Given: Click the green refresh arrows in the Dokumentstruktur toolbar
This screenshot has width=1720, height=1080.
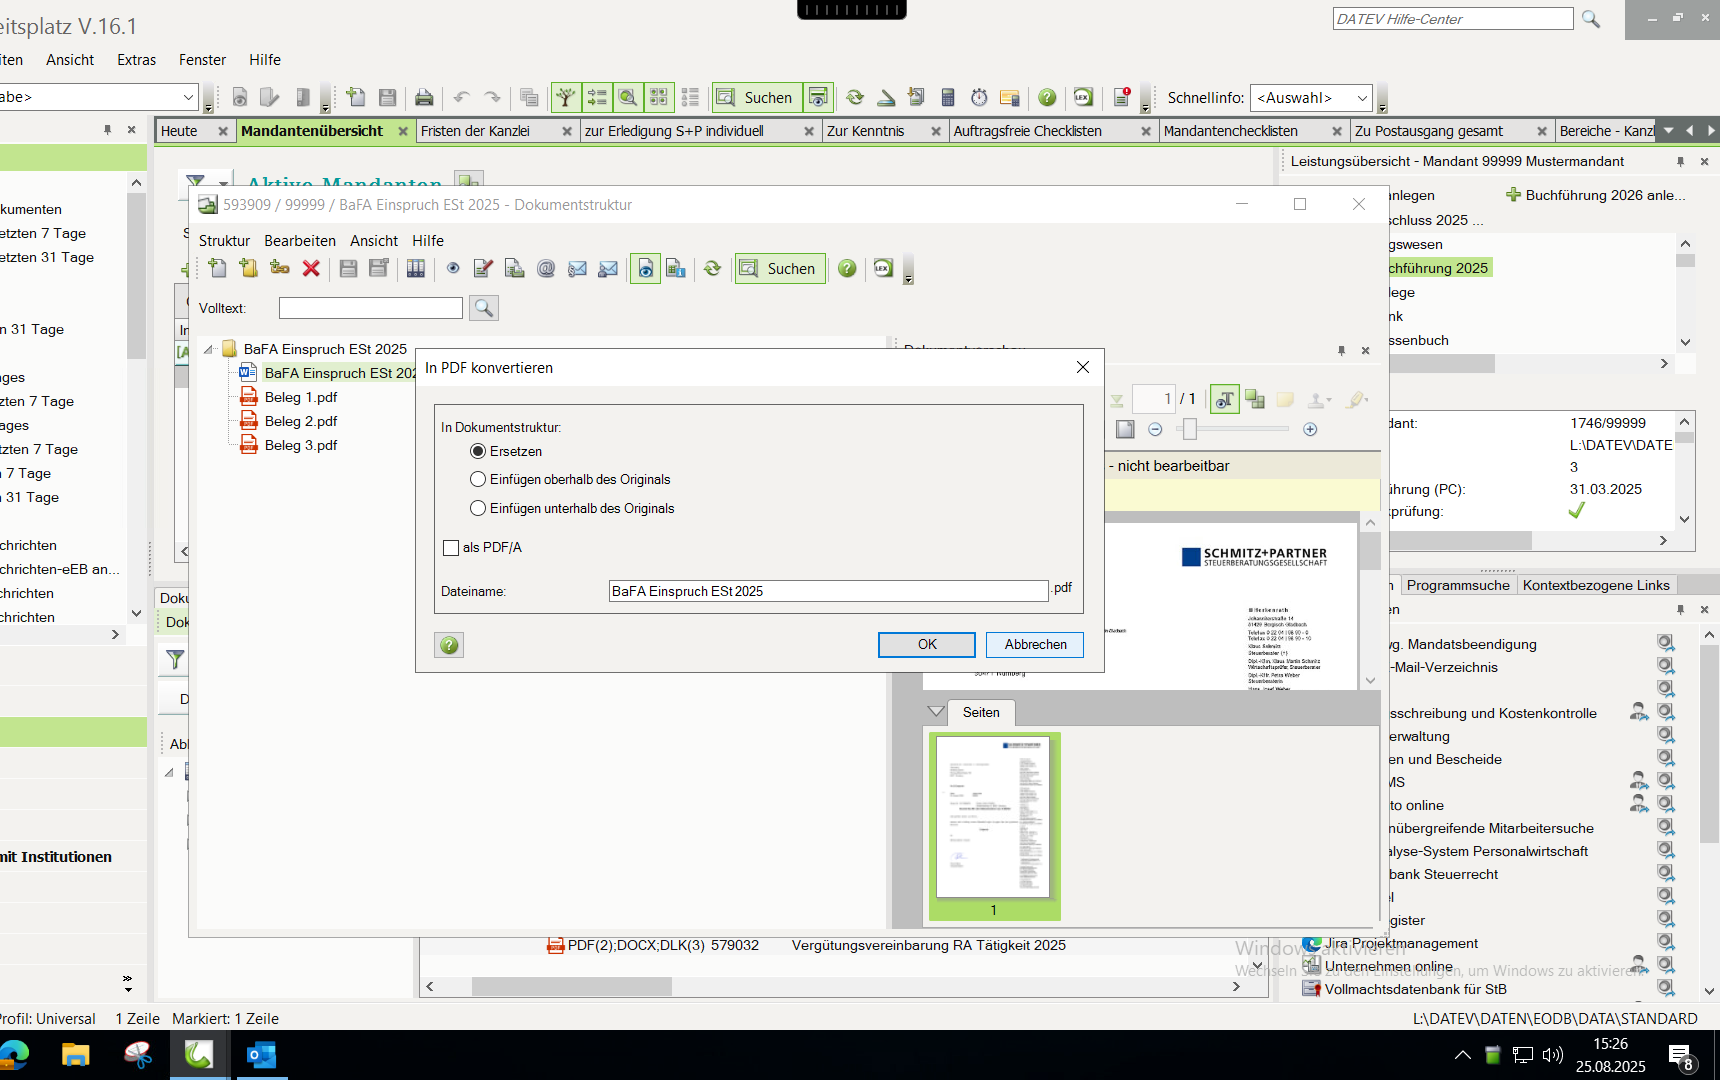Looking at the screenshot, I should (712, 268).
